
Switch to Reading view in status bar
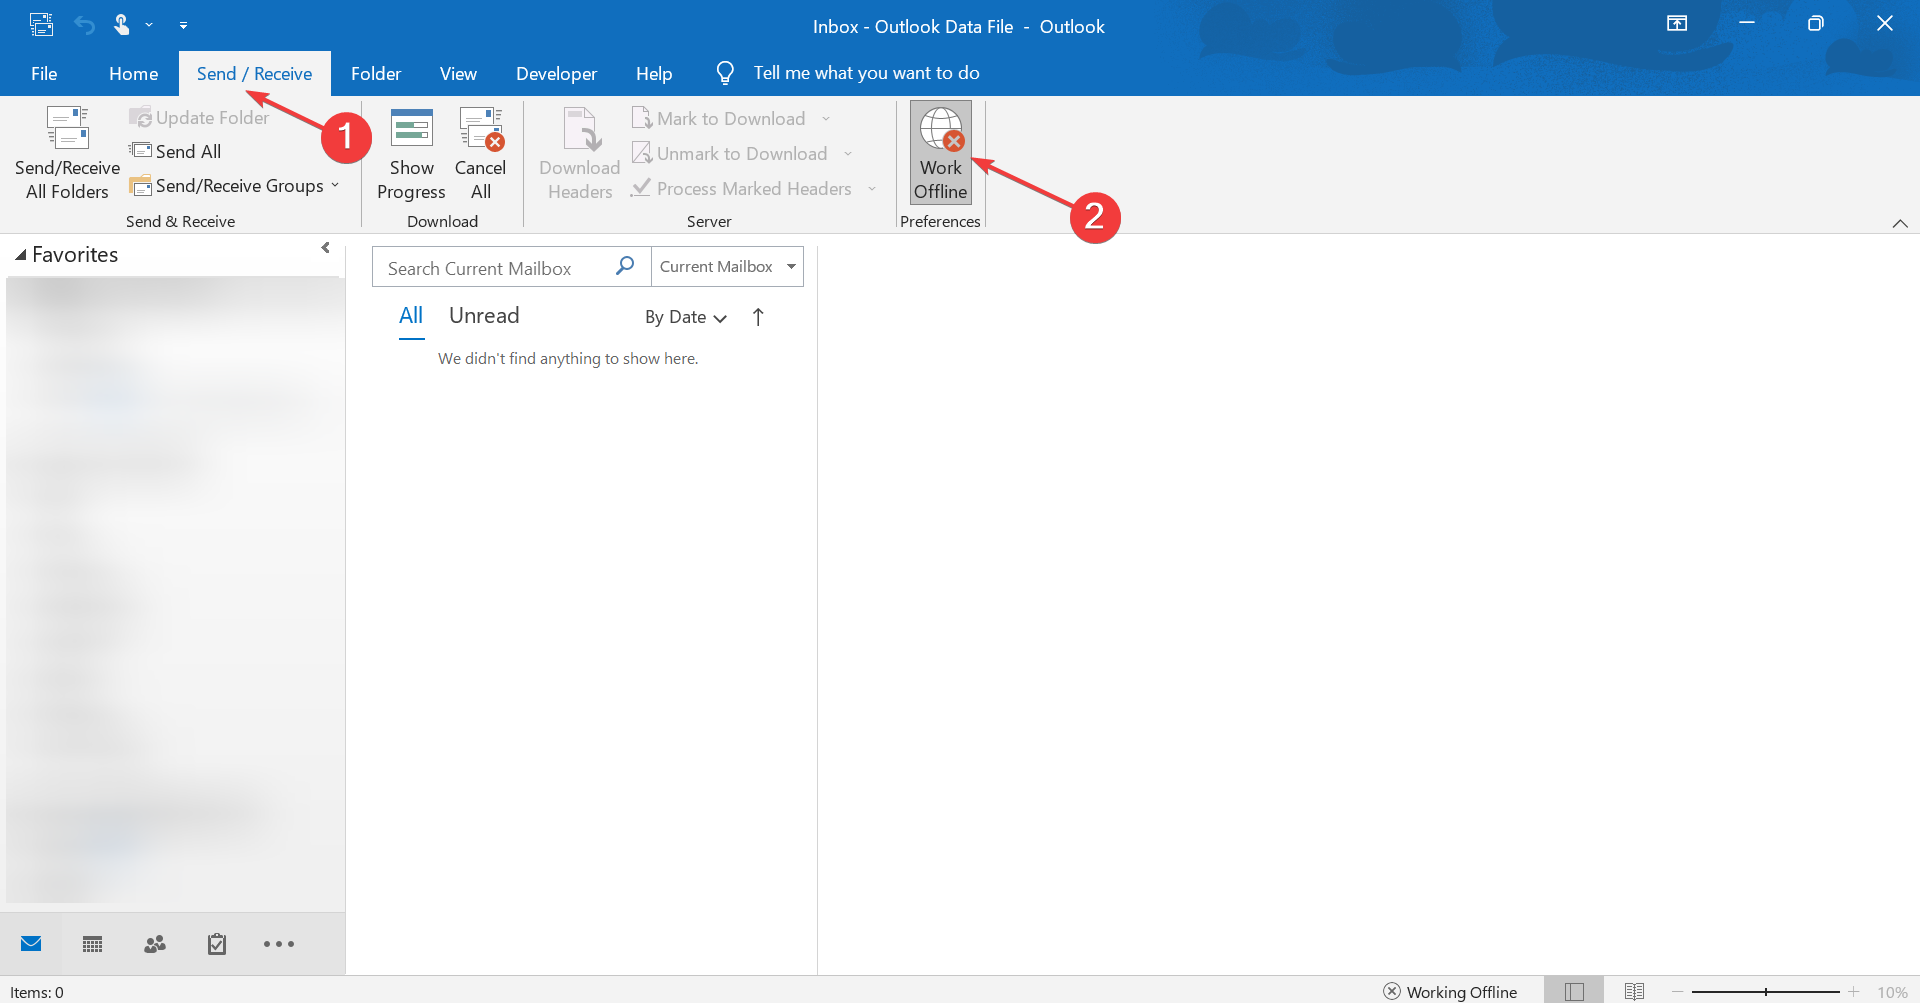1636,990
